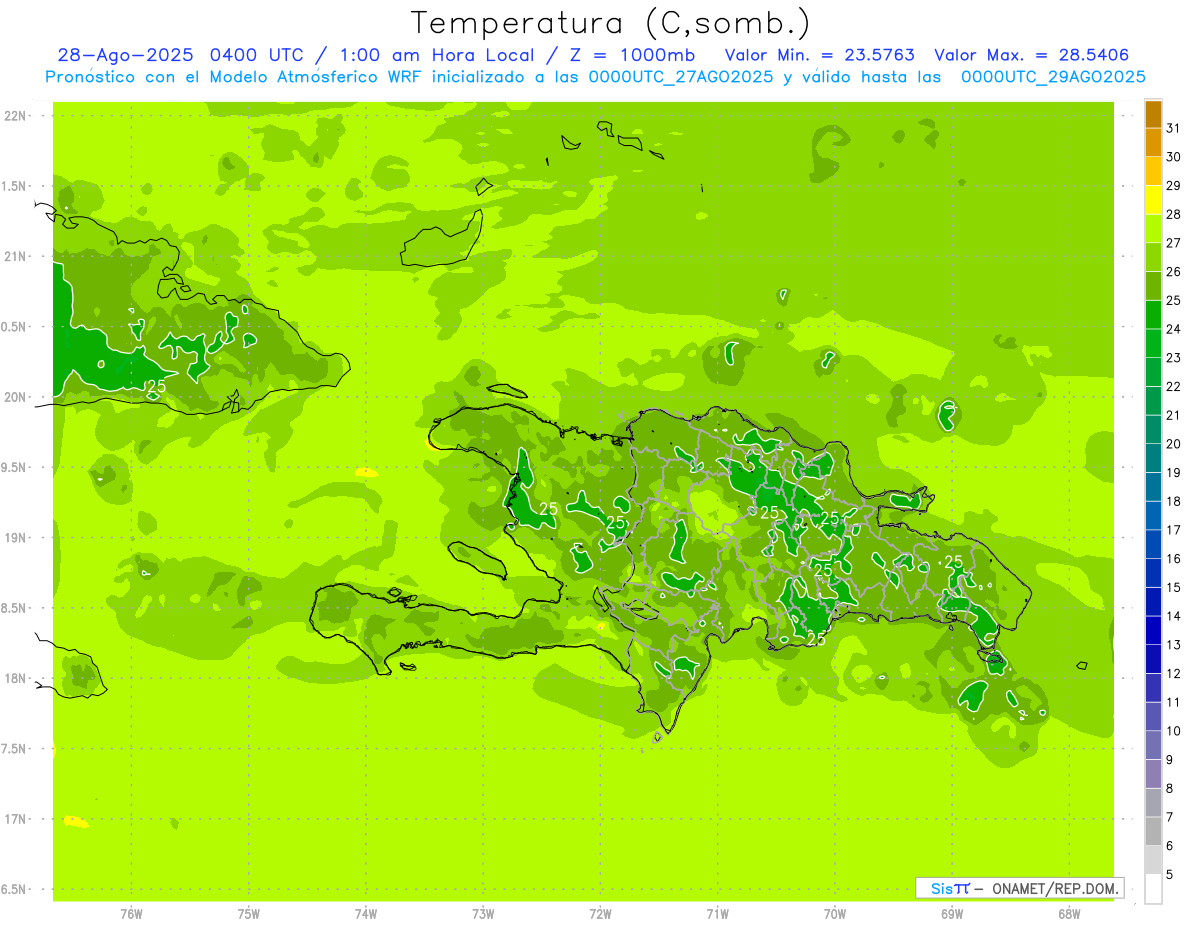Click the 68W longitude axis label
Image resolution: width=1200 pixels, height=927 pixels.
pos(1069,914)
